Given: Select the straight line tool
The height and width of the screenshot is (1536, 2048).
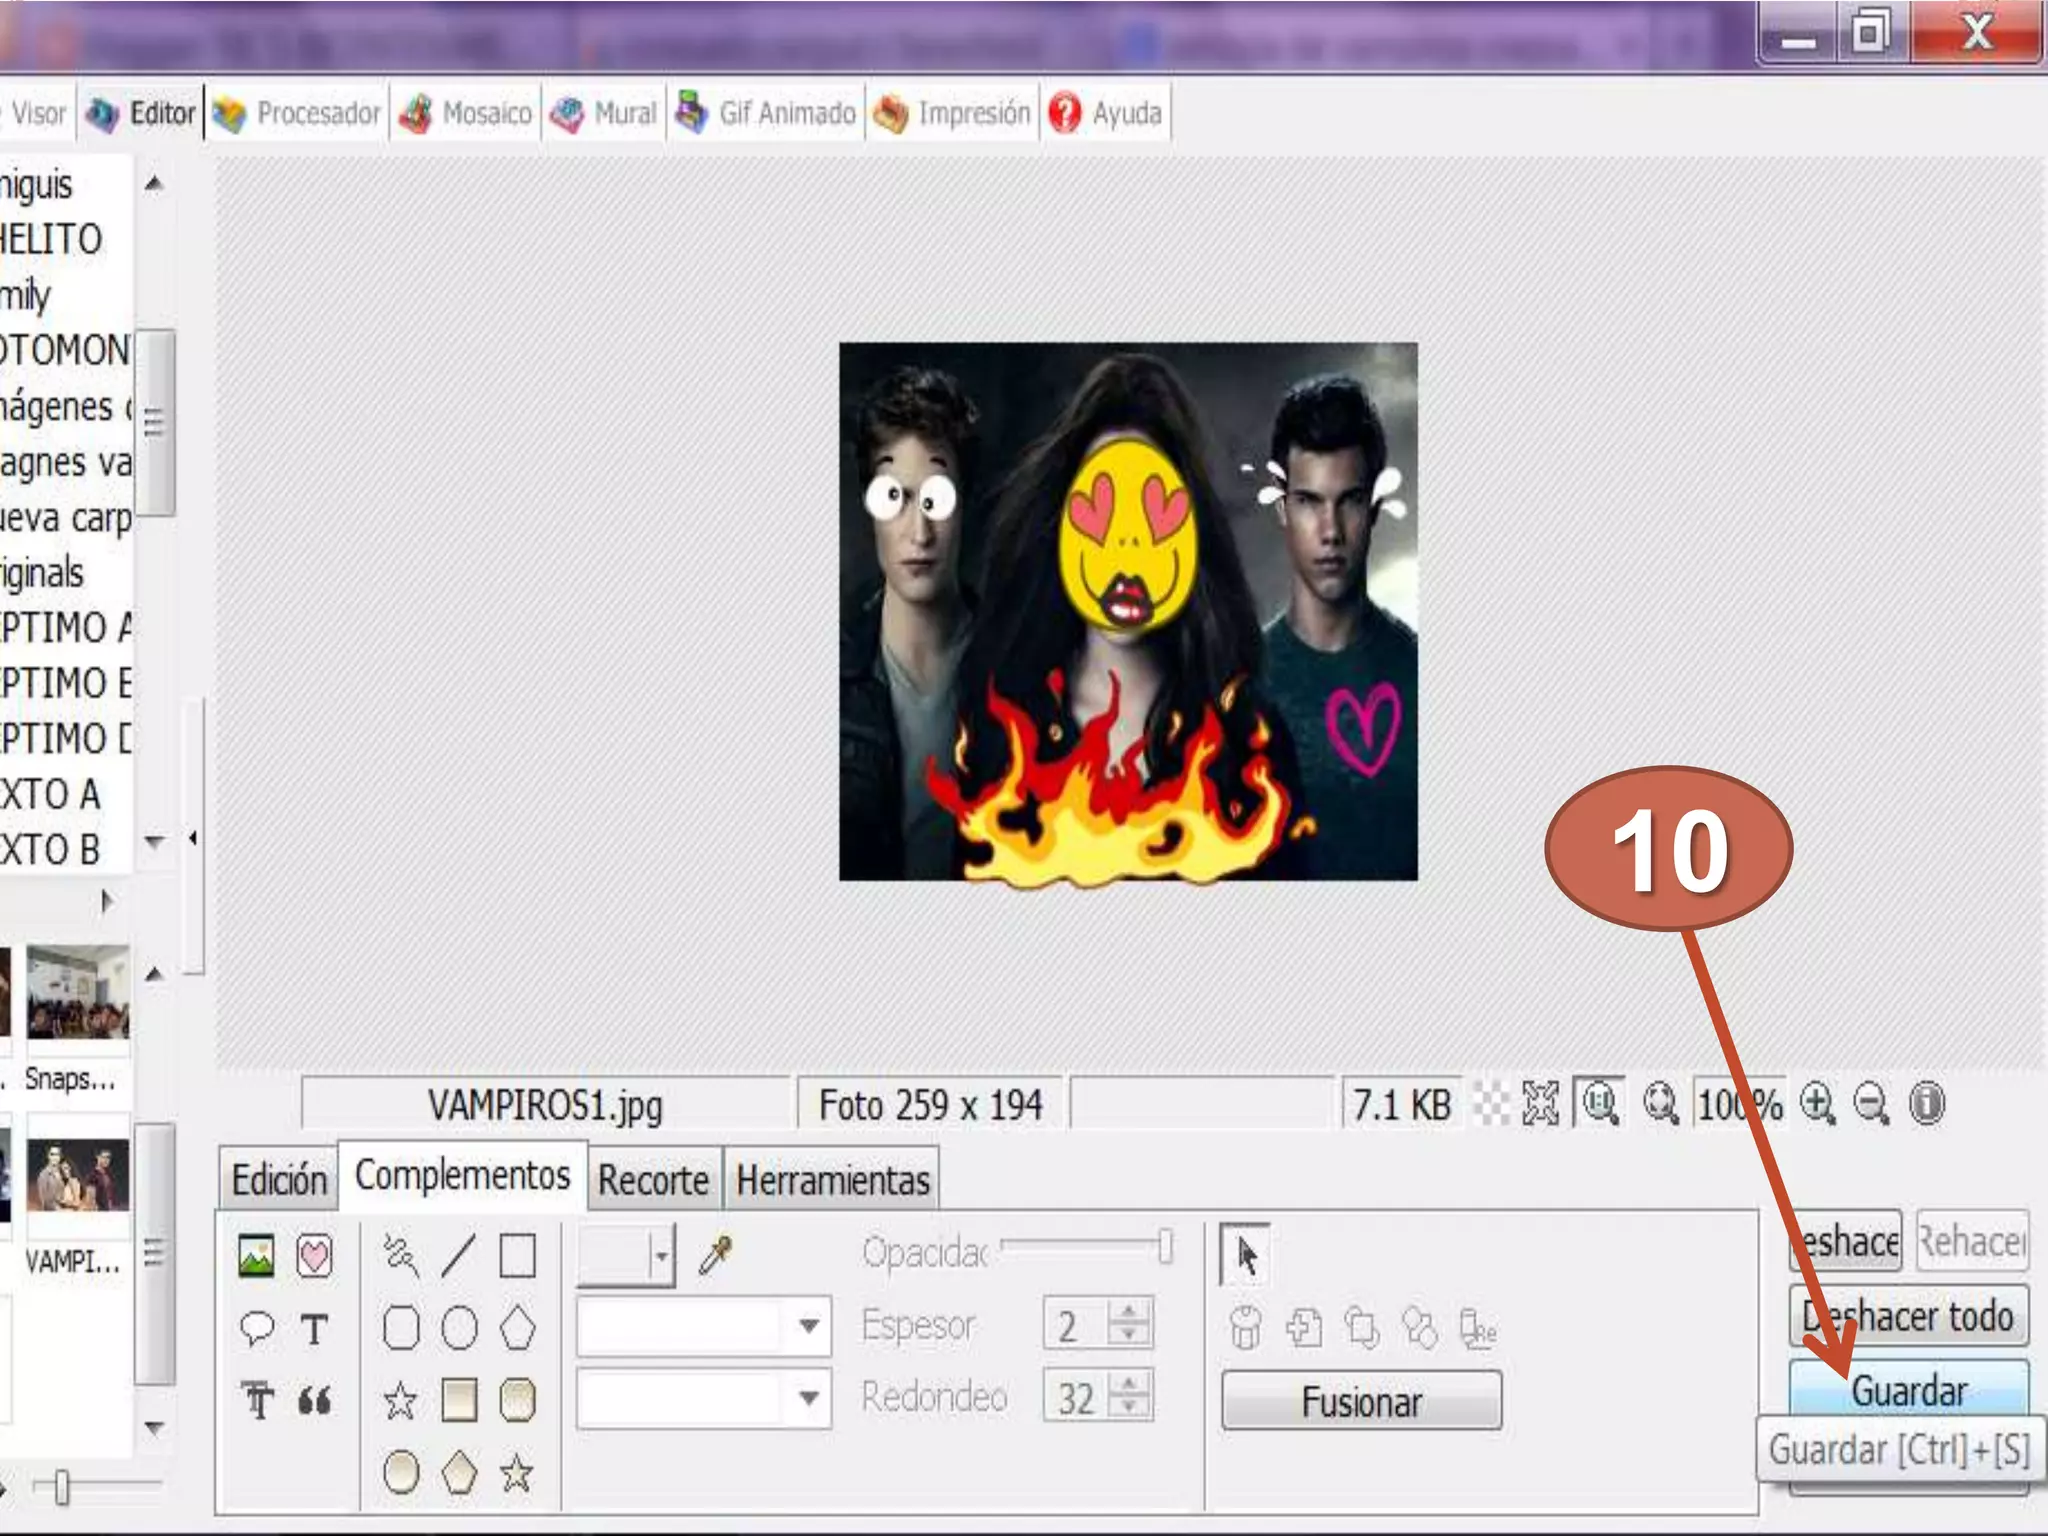Looking at the screenshot, I should click(458, 1256).
